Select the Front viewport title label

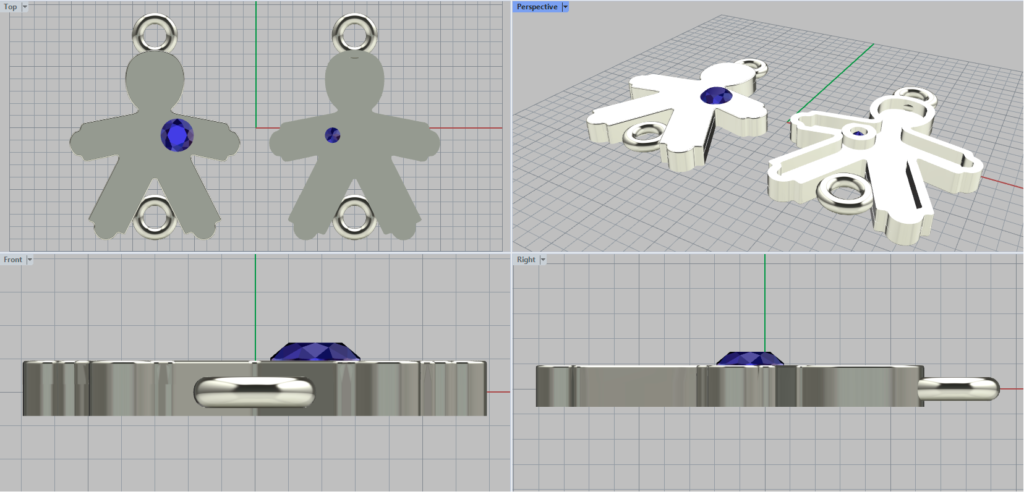tap(13, 260)
